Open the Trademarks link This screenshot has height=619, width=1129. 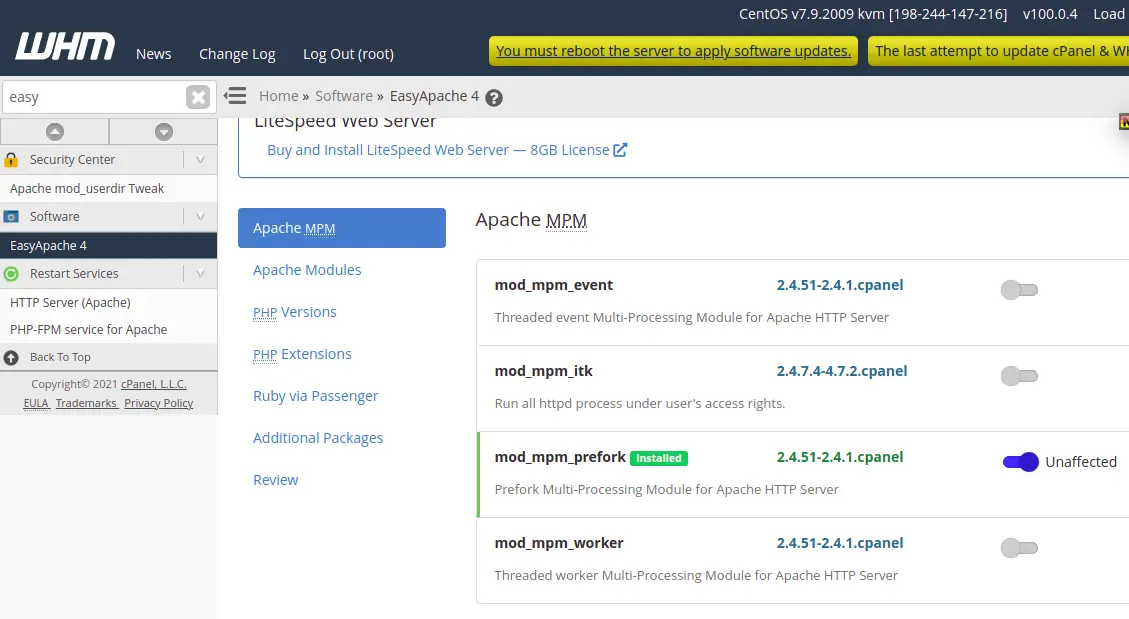86,403
